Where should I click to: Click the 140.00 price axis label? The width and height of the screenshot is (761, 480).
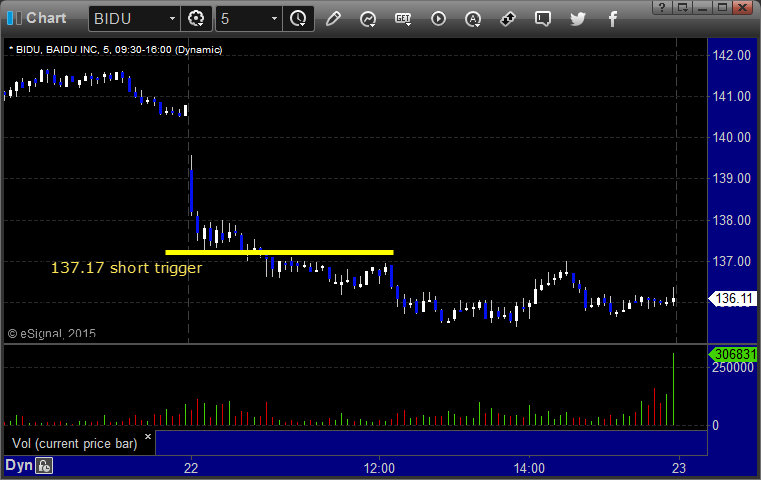[731, 137]
